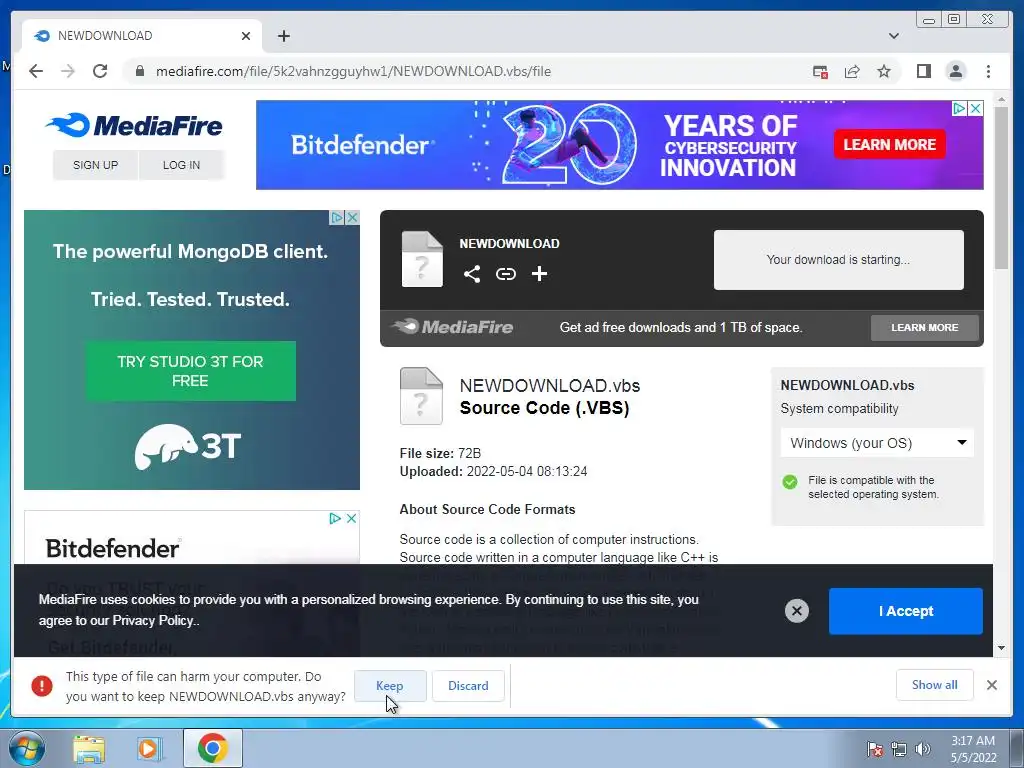Screen dimensions: 1024x768
Task: Click TRY STUDIO 3T FOR FREE
Action: tap(191, 371)
